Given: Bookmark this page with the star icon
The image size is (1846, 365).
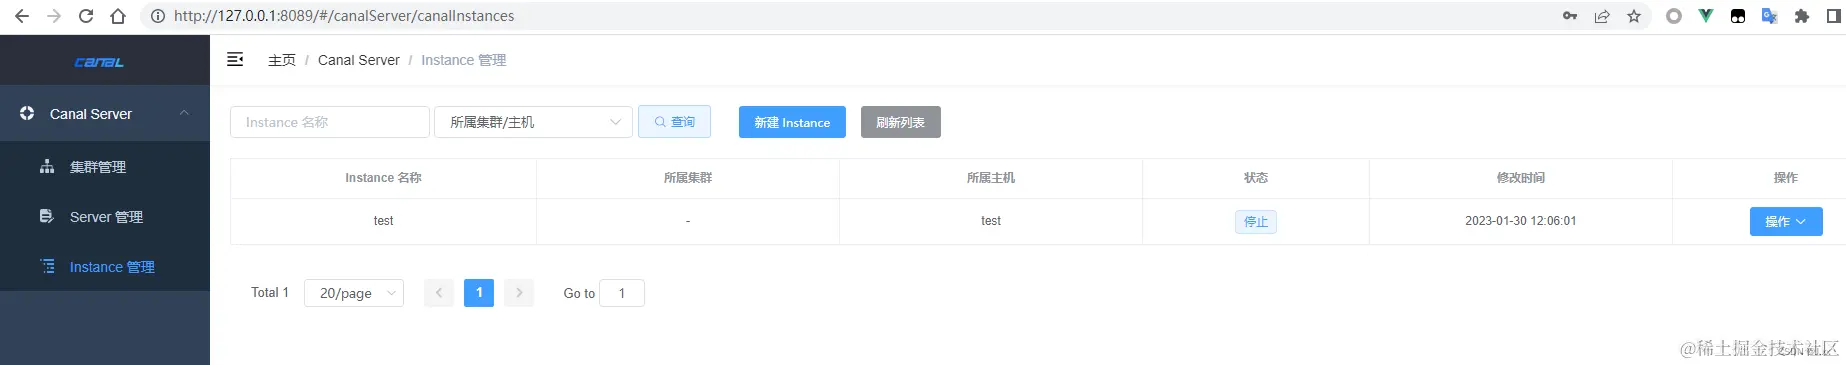Looking at the screenshot, I should click(x=1634, y=16).
